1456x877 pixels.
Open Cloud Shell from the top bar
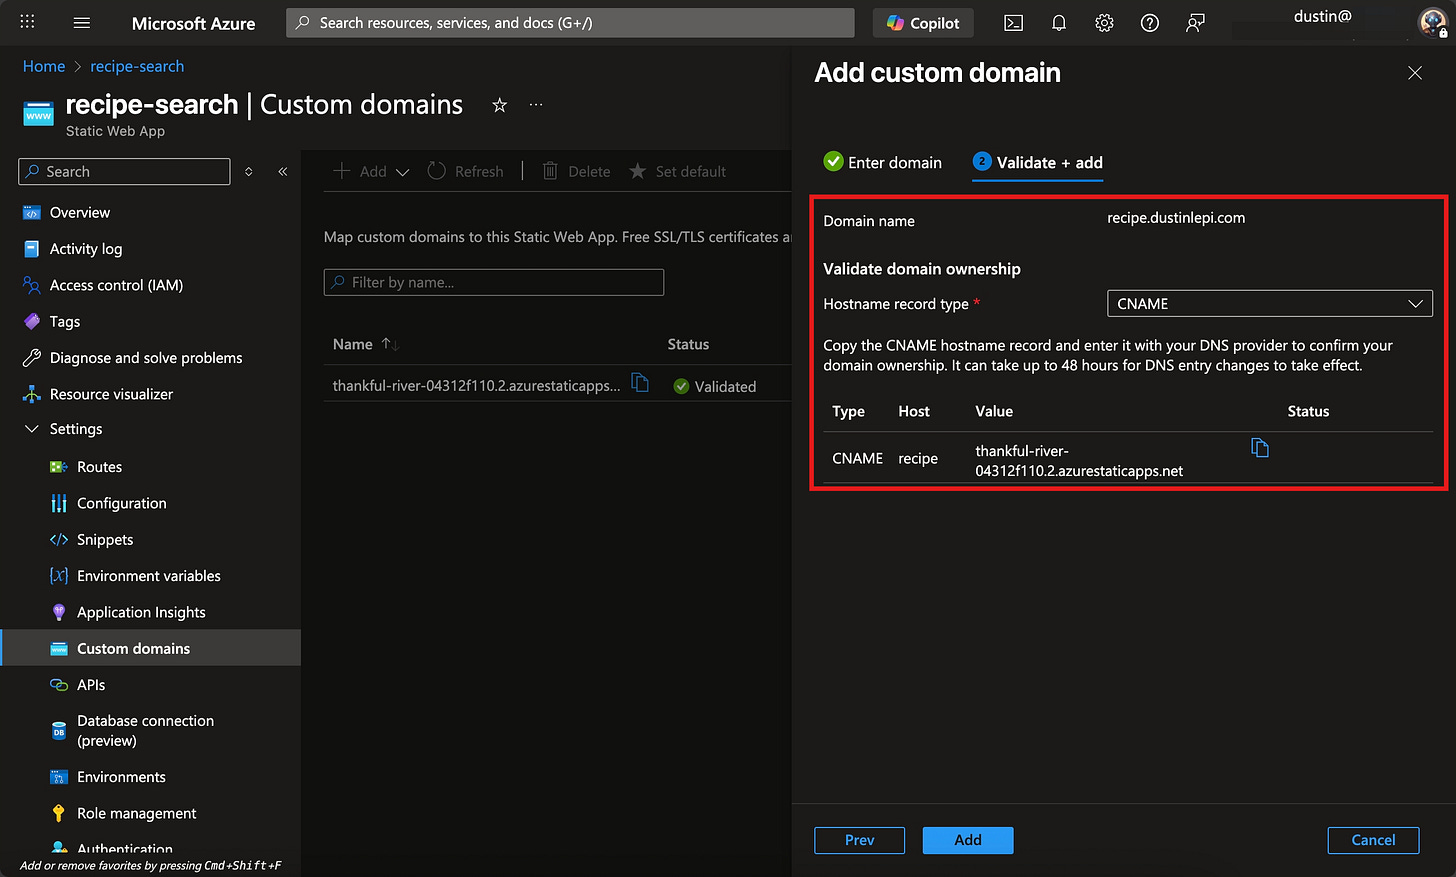pyautogui.click(x=1013, y=23)
